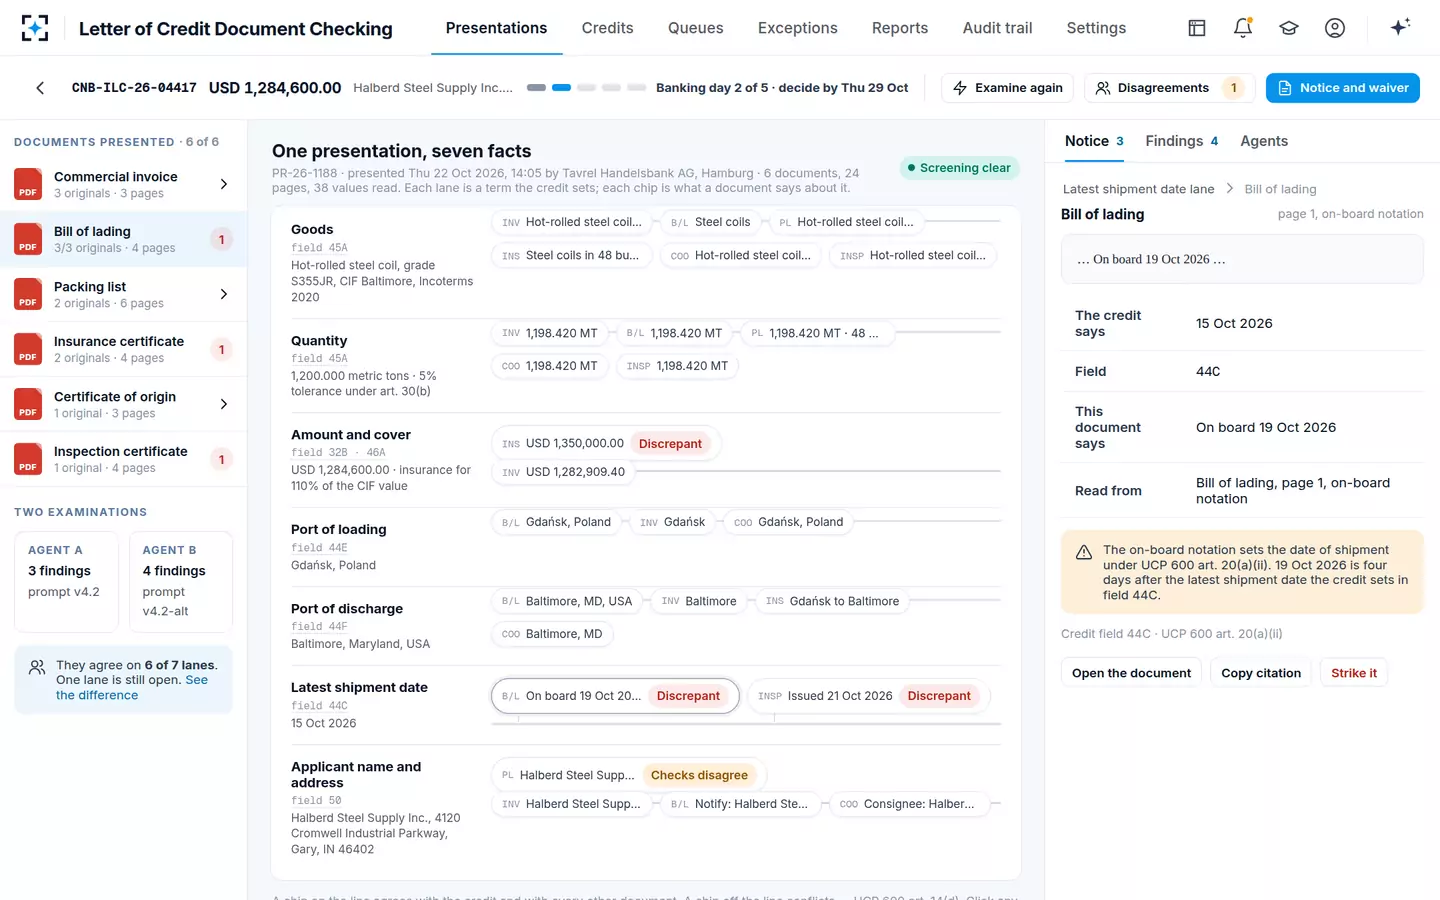Select the PL Halberd Steel checks disagree chip
The image size is (1440, 900).
pos(627,775)
